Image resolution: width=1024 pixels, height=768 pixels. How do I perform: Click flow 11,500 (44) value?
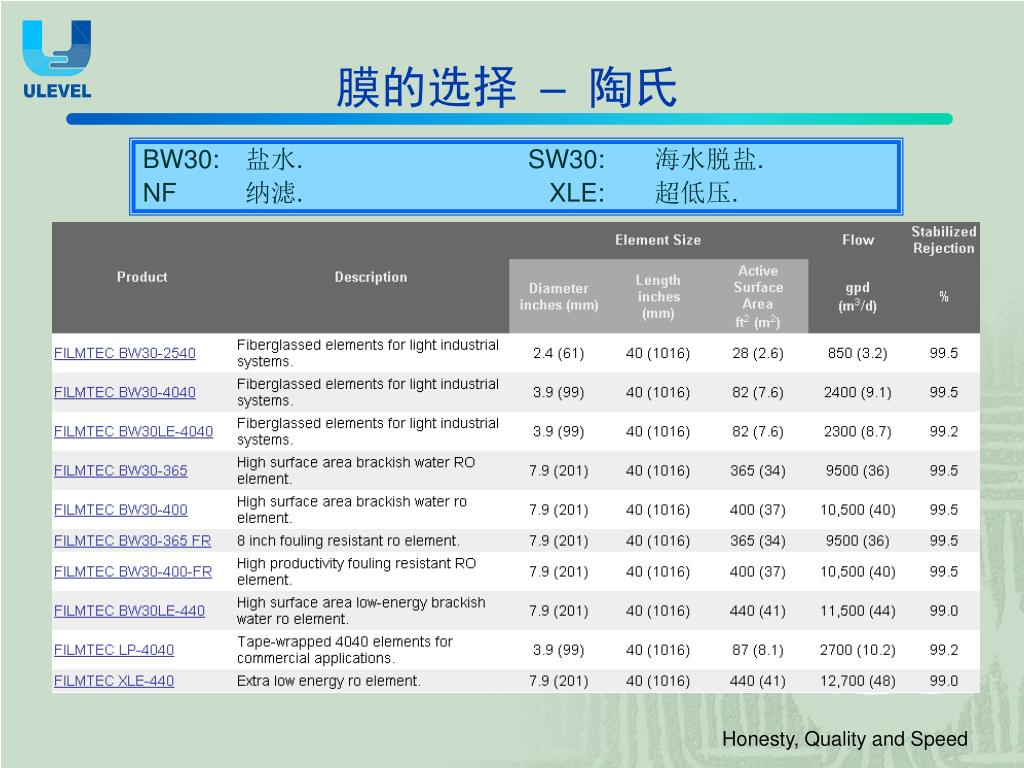coord(857,611)
